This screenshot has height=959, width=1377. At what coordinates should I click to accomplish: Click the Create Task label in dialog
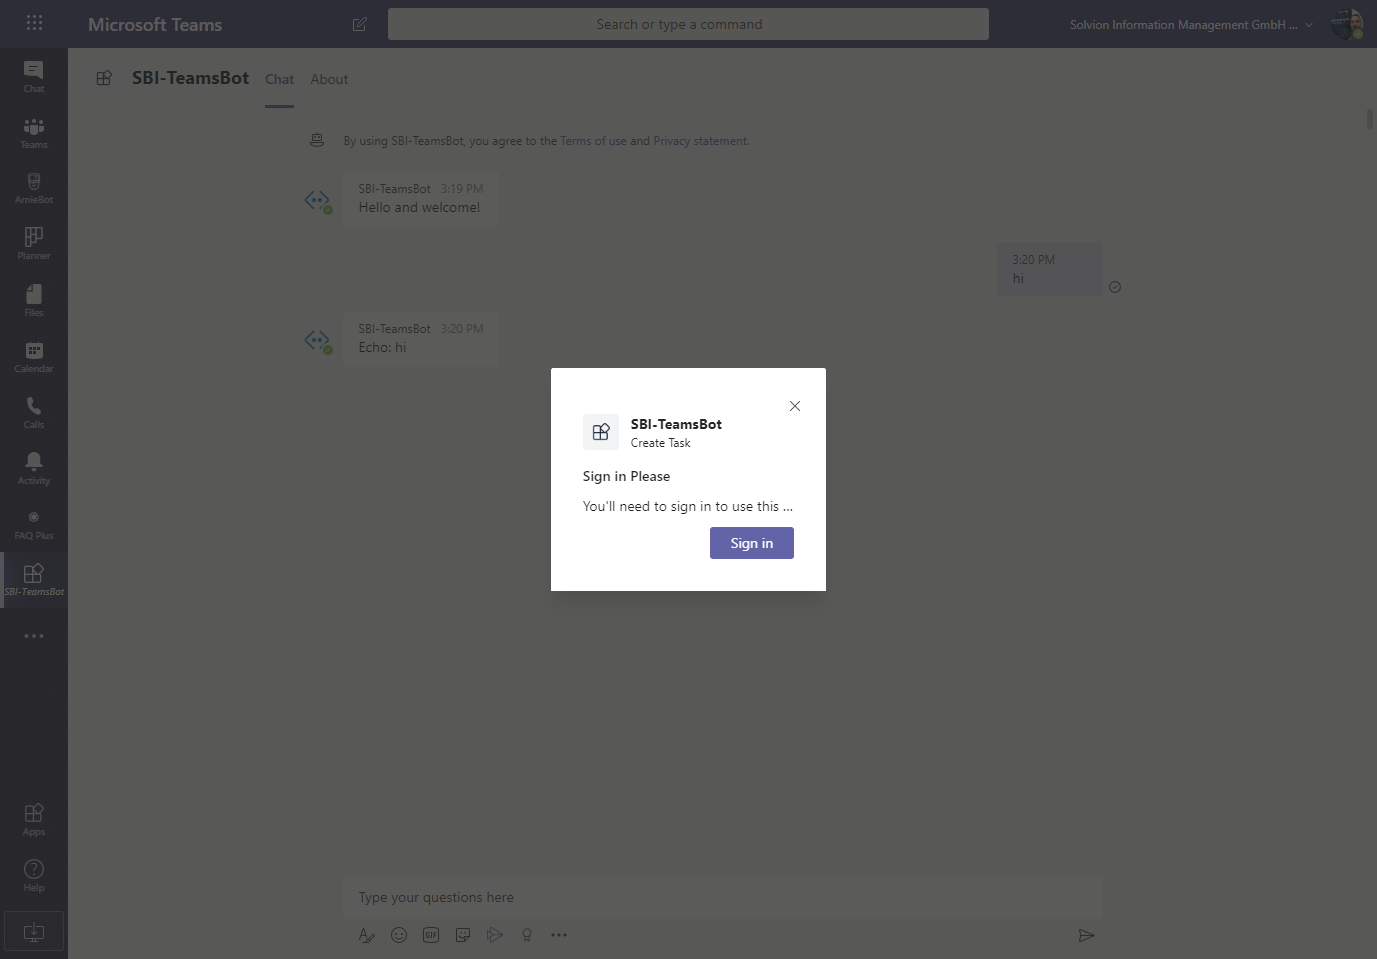click(660, 443)
